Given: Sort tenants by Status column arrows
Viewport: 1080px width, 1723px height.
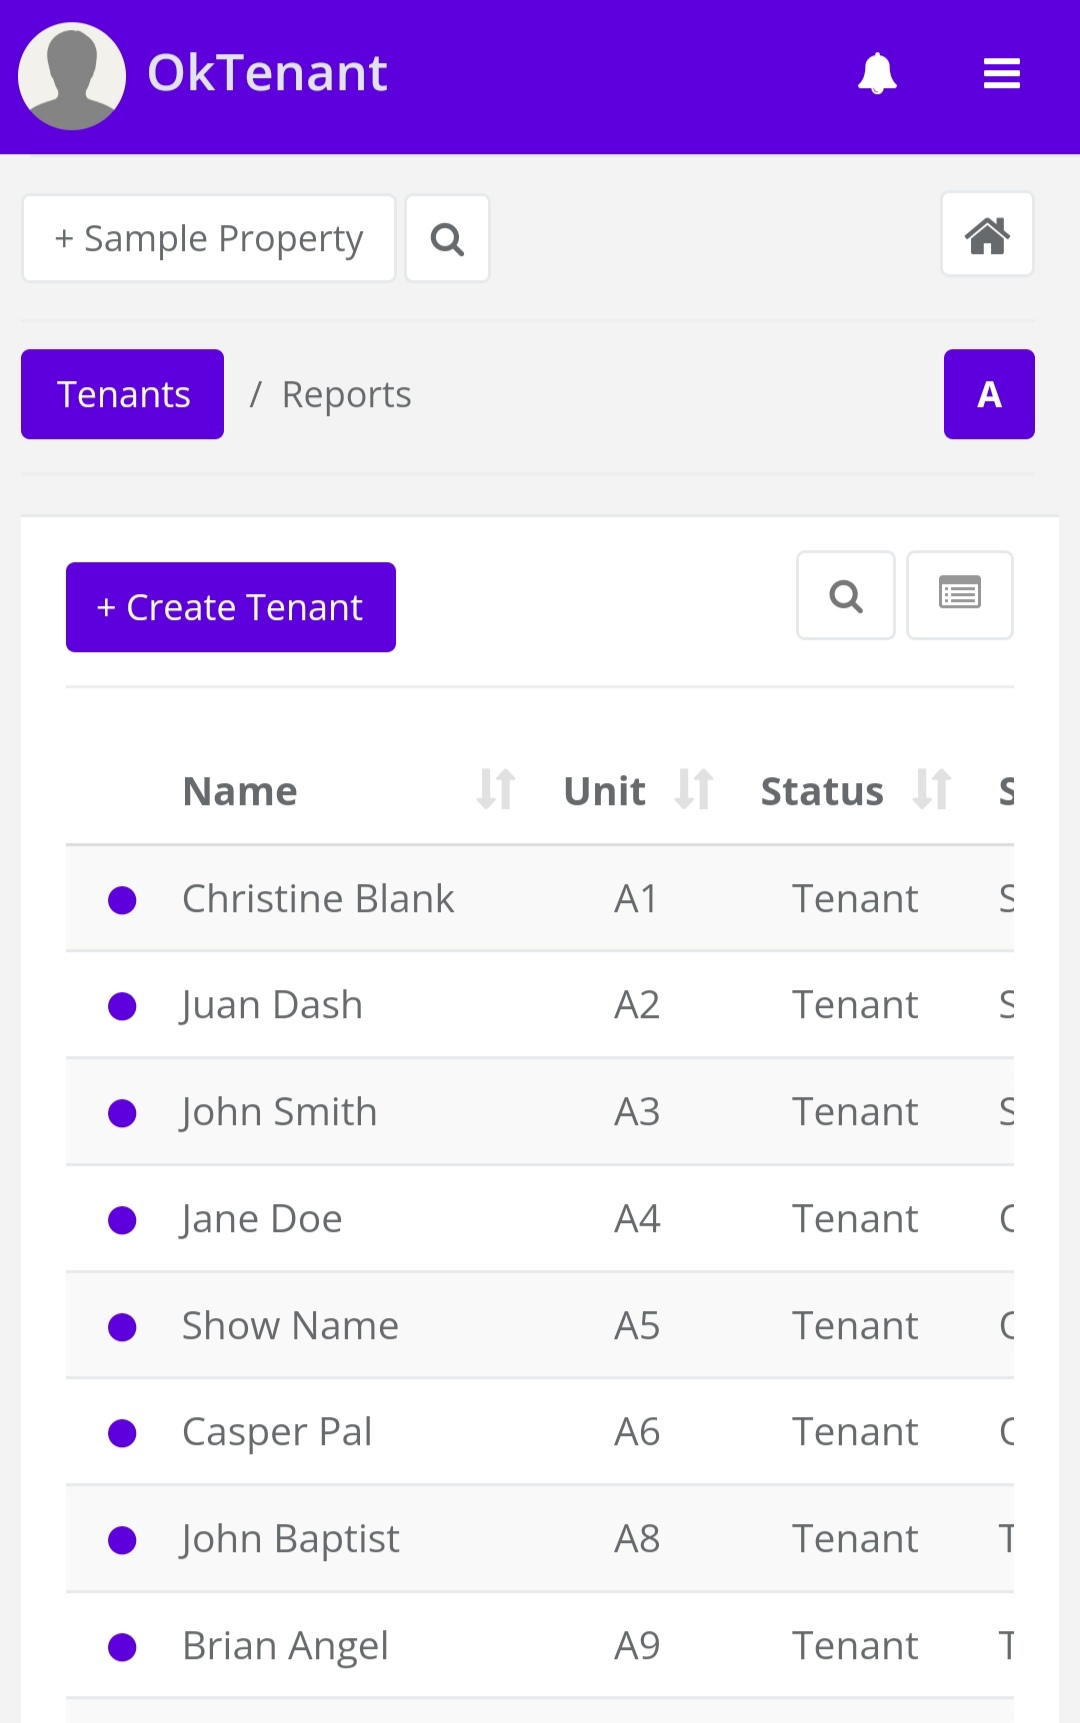Looking at the screenshot, I should tap(932, 790).
